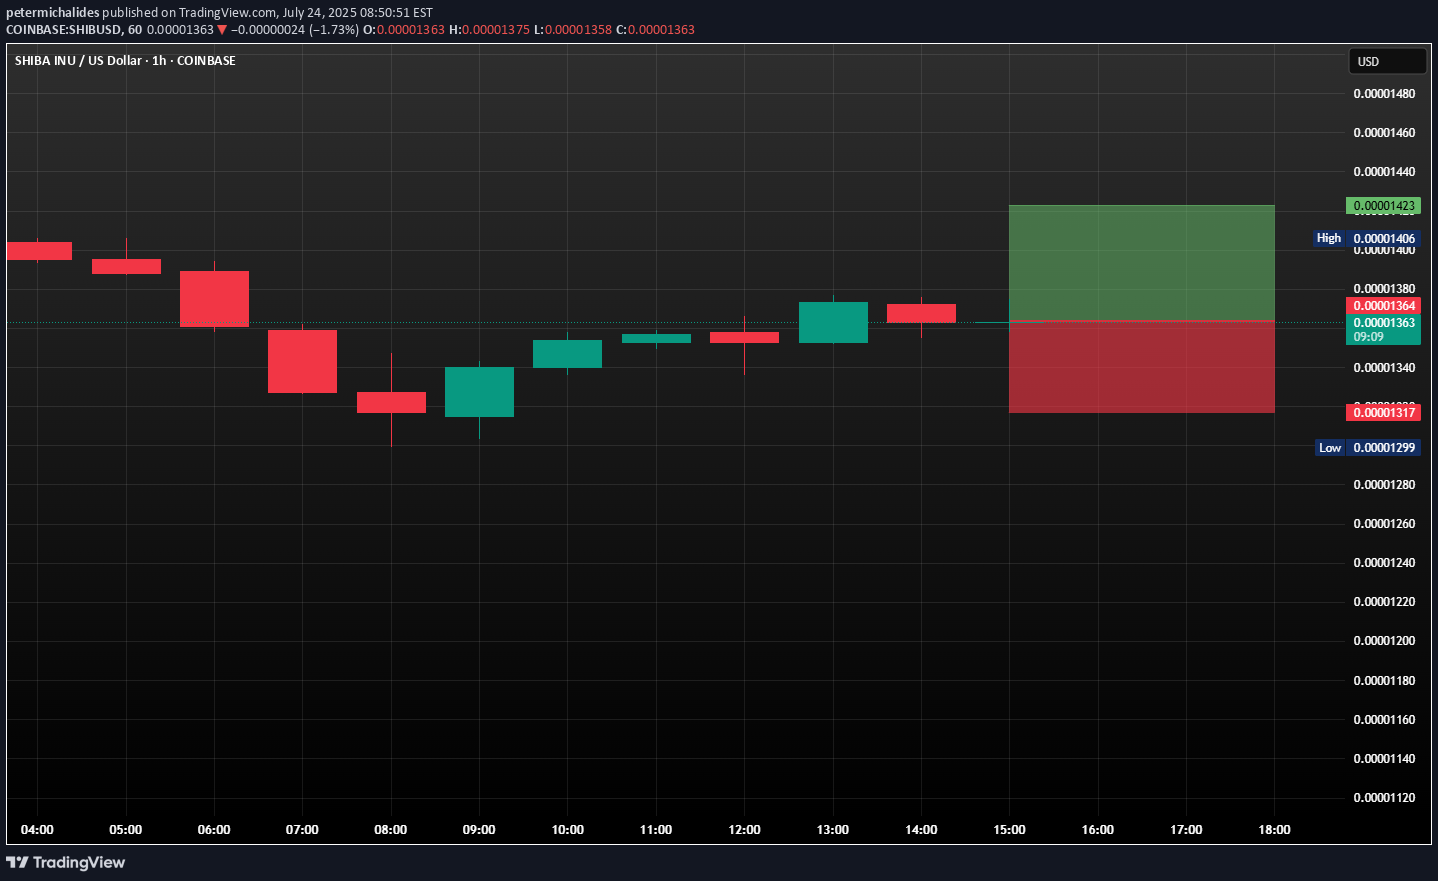Open the USD currency selector
This screenshot has height=881, width=1438.
[x=1387, y=61]
